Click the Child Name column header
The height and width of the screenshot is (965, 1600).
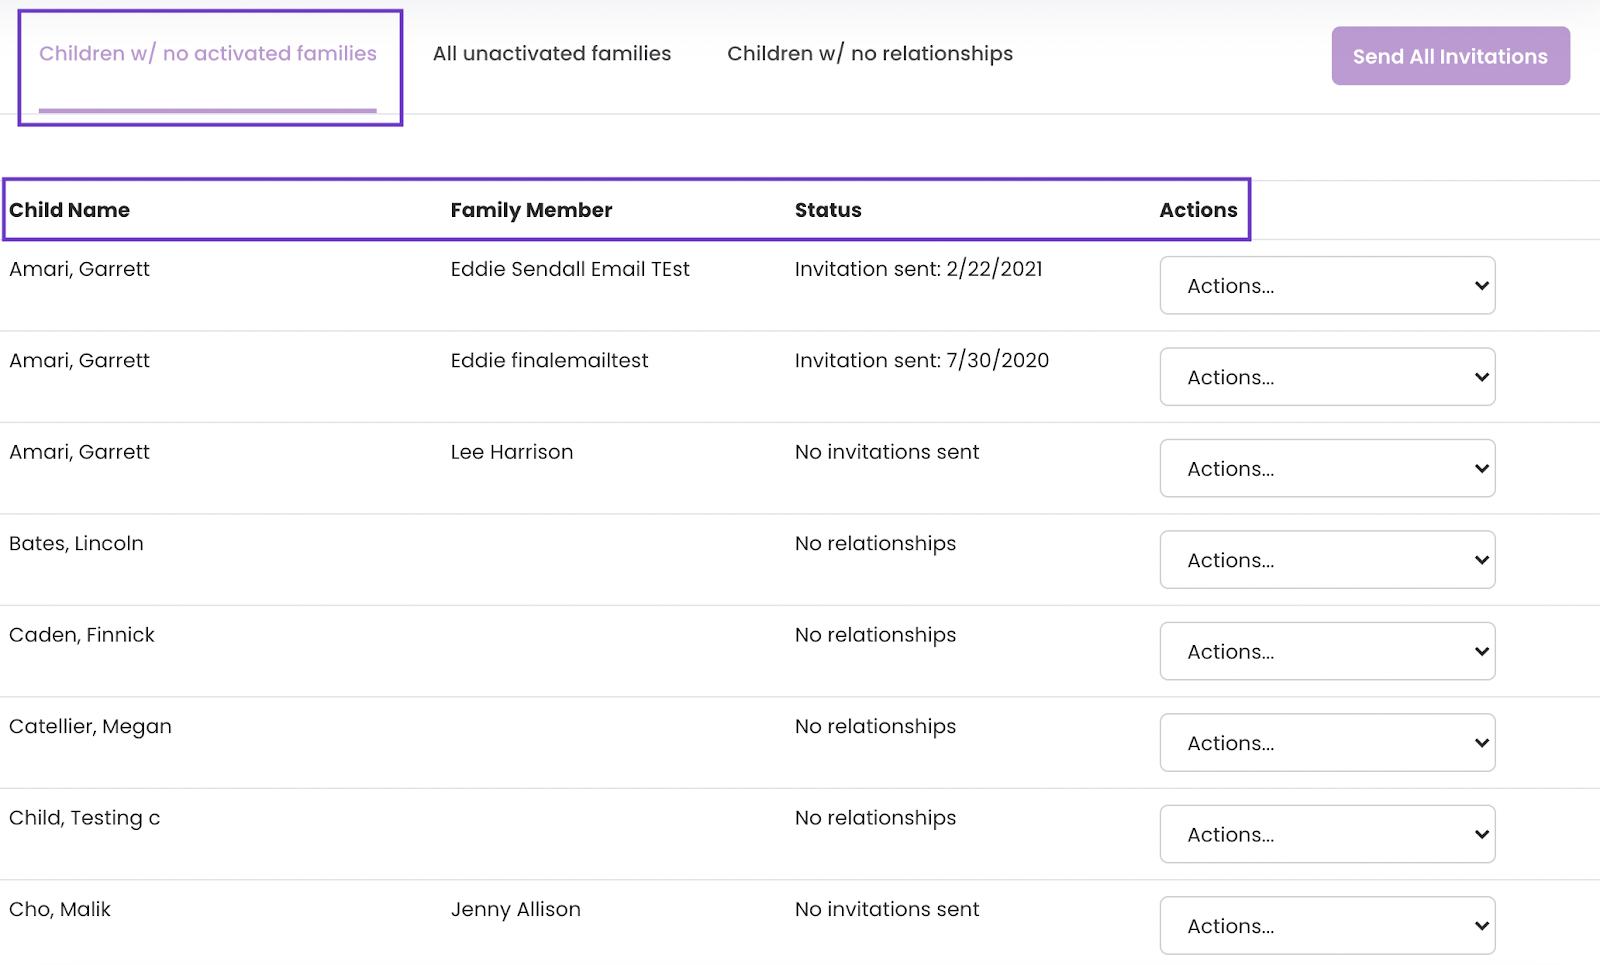(x=69, y=210)
